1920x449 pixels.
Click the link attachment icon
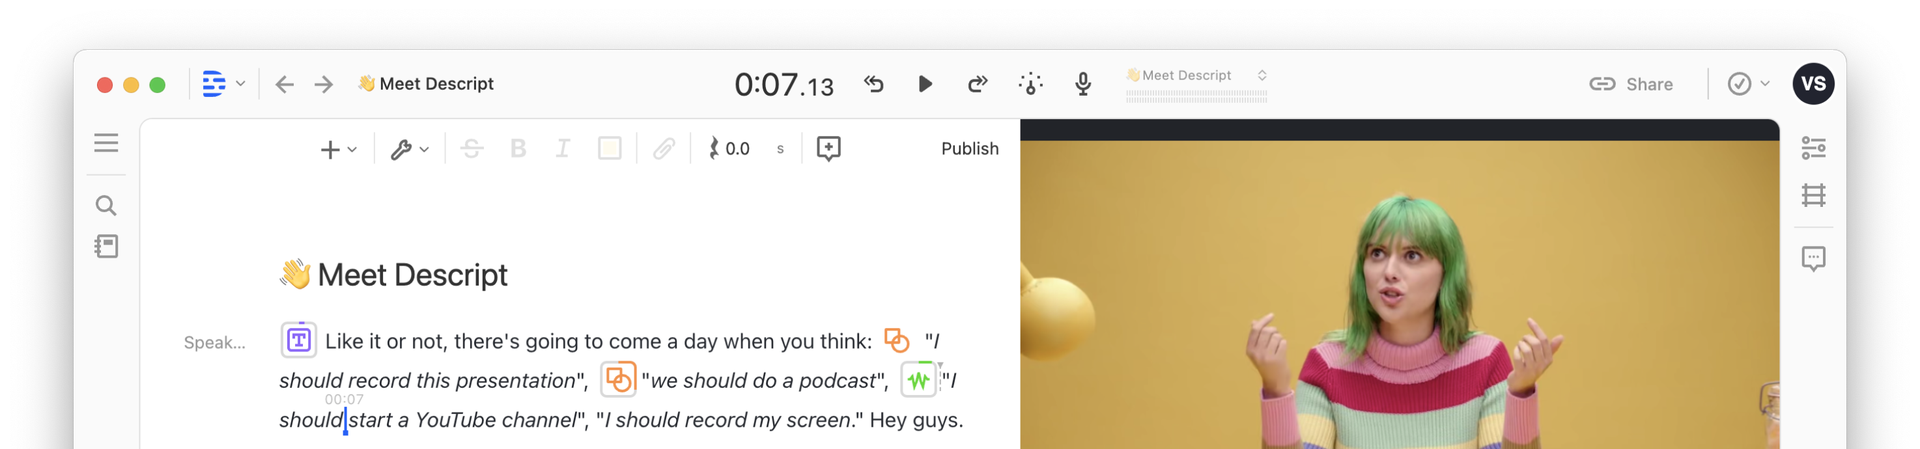coord(664,149)
